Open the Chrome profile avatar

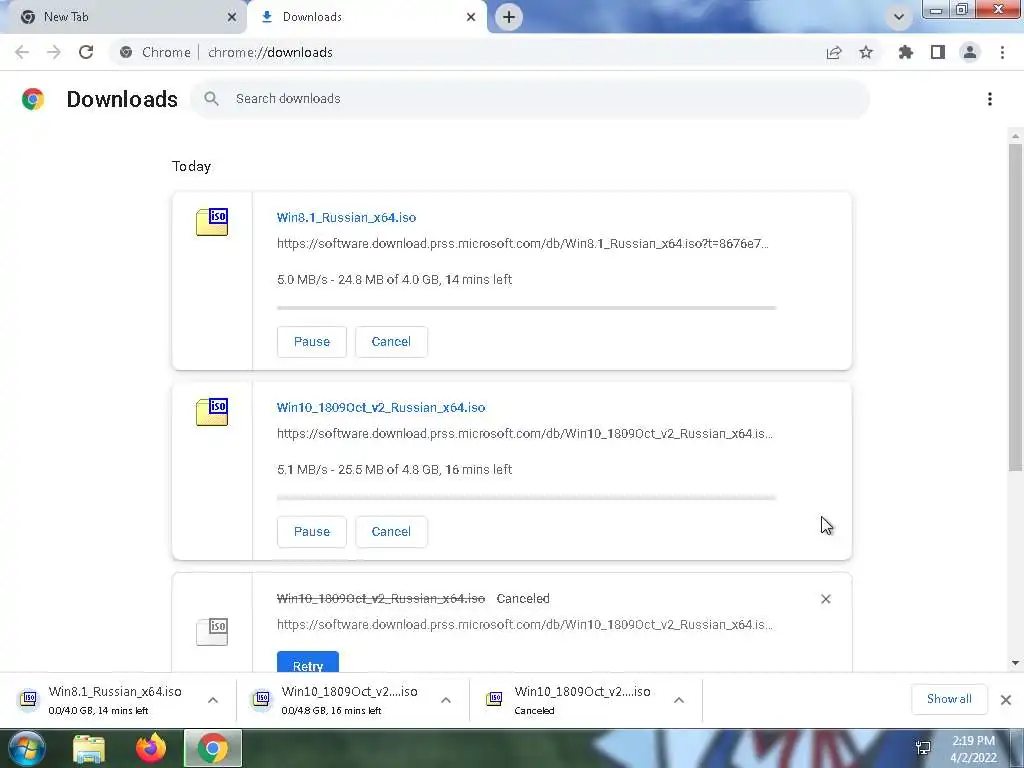(x=970, y=52)
